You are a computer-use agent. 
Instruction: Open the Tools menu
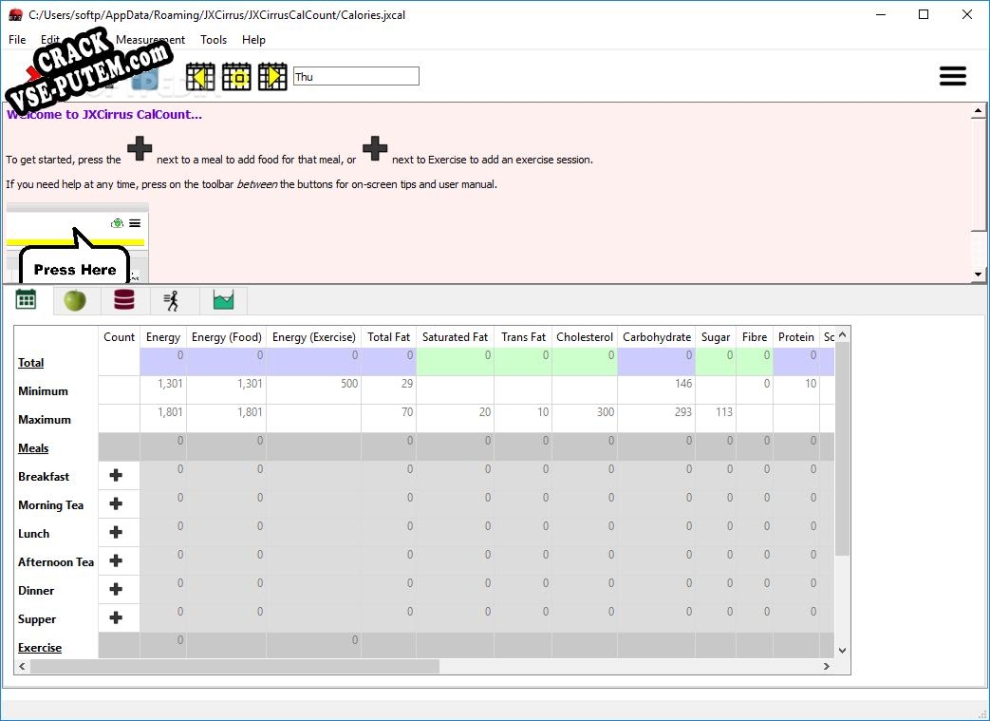pyautogui.click(x=213, y=40)
